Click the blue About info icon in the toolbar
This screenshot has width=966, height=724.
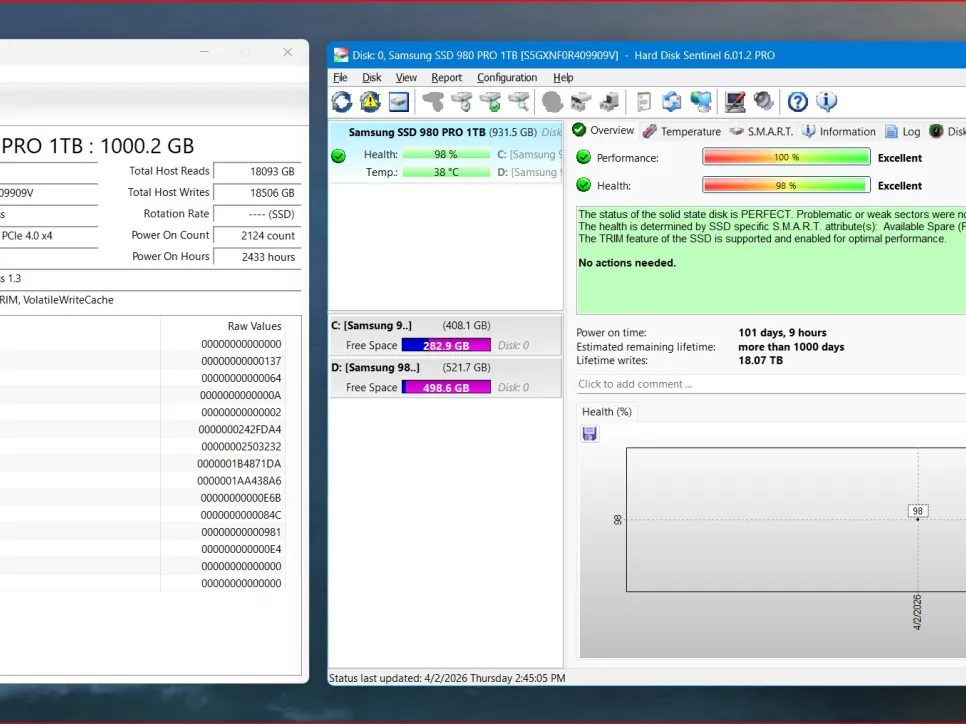[826, 101]
